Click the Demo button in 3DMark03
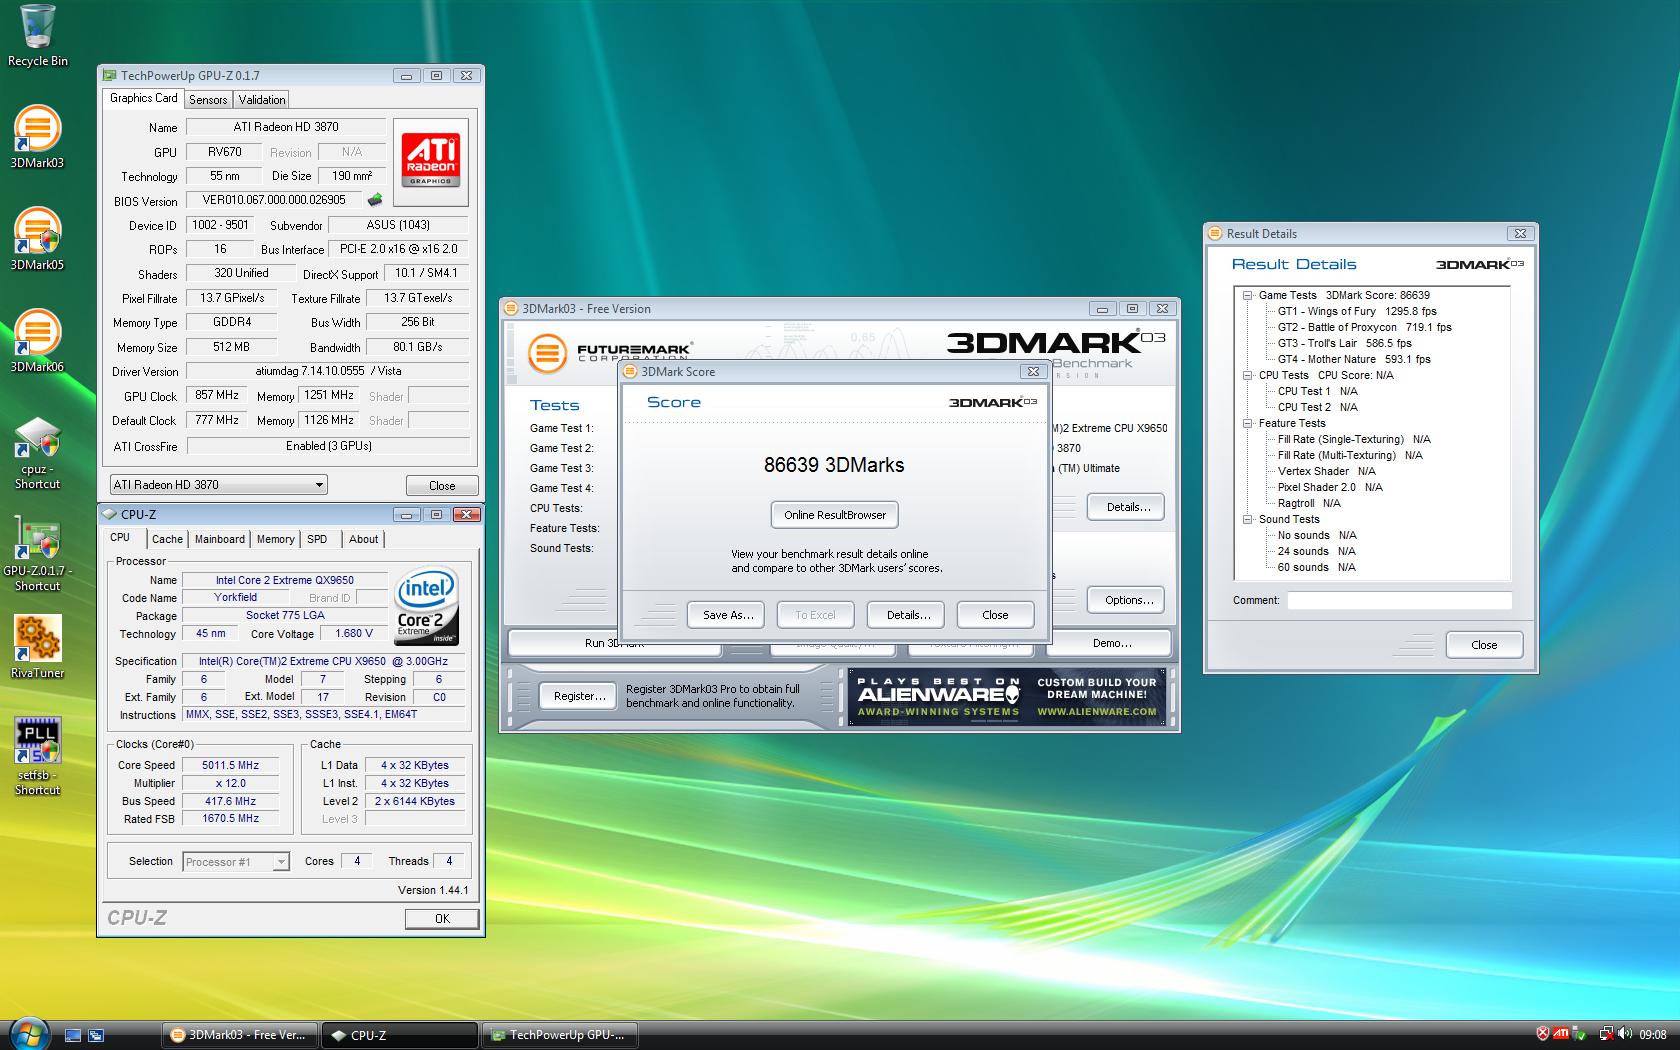The width and height of the screenshot is (1680, 1050). click(x=1112, y=643)
